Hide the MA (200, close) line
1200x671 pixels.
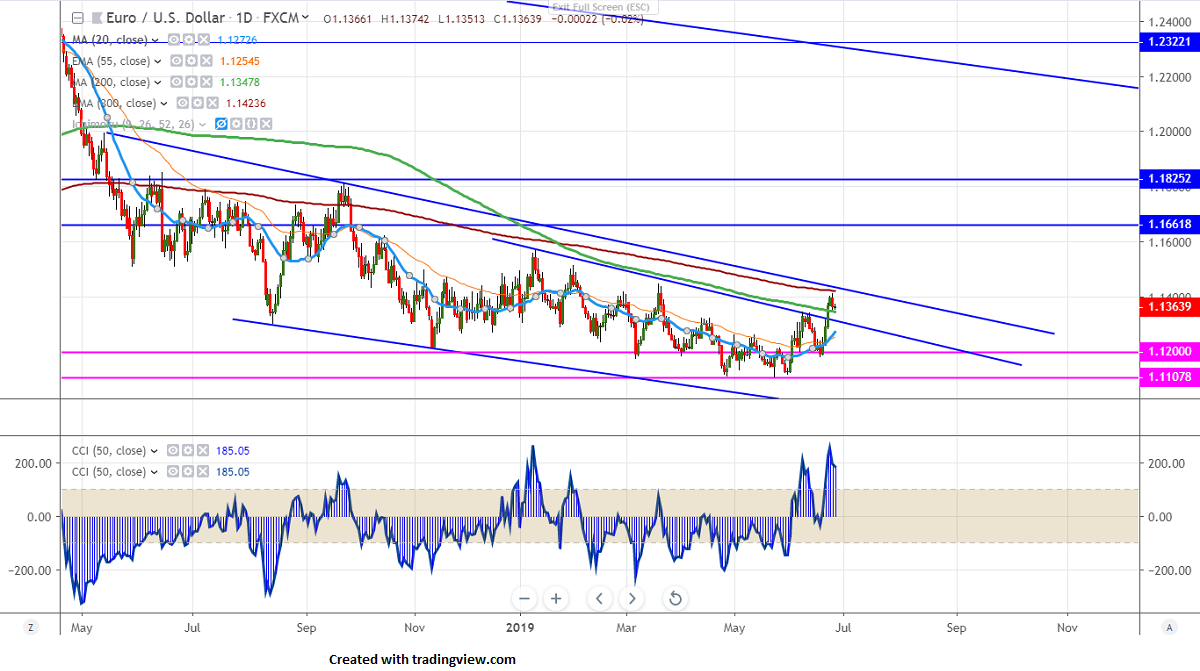coord(176,82)
